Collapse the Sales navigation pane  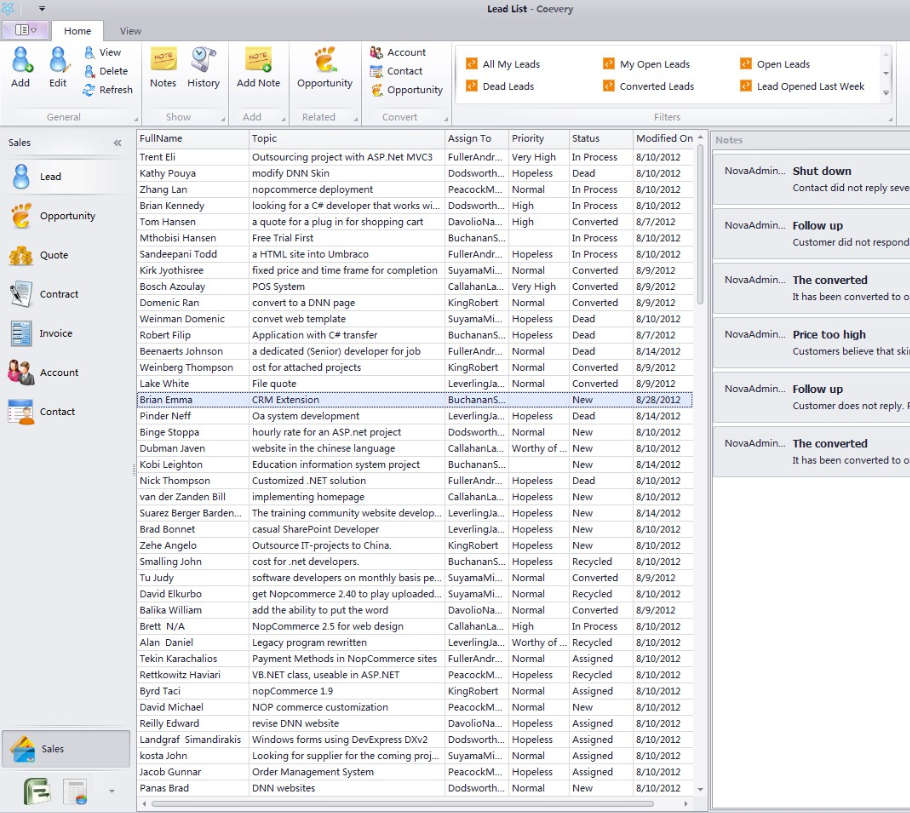pos(117,143)
